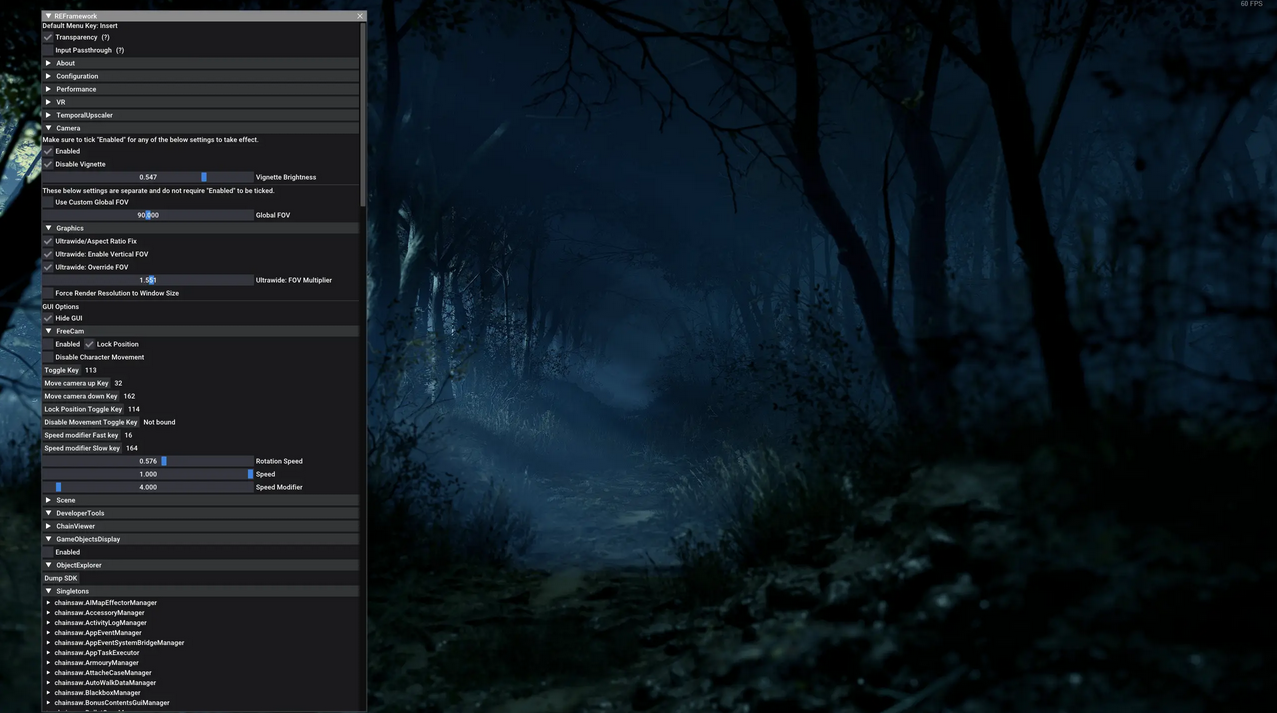Enable Use Custom Global FOV
This screenshot has height=713, width=1277.
point(48,202)
